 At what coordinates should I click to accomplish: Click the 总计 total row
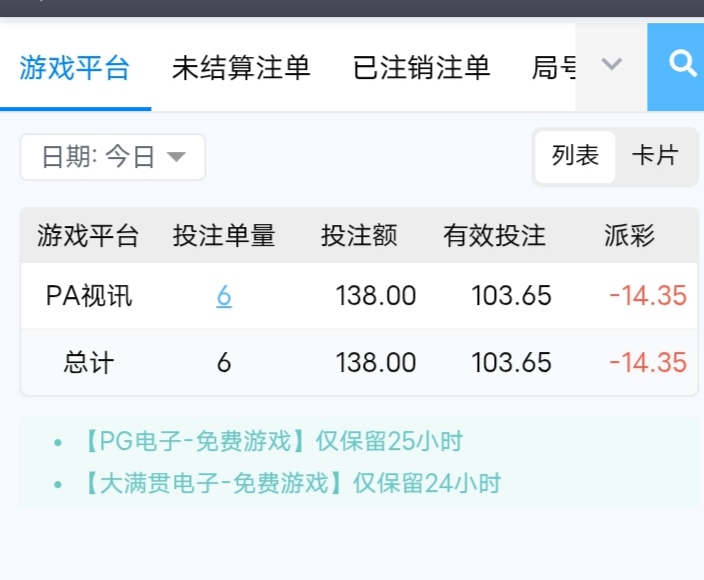pyautogui.click(x=88, y=362)
